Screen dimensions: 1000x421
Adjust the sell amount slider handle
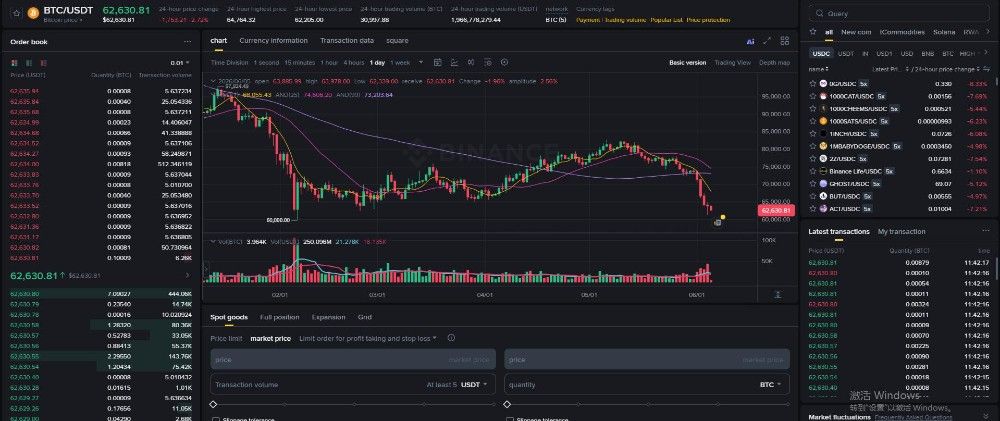(507, 404)
